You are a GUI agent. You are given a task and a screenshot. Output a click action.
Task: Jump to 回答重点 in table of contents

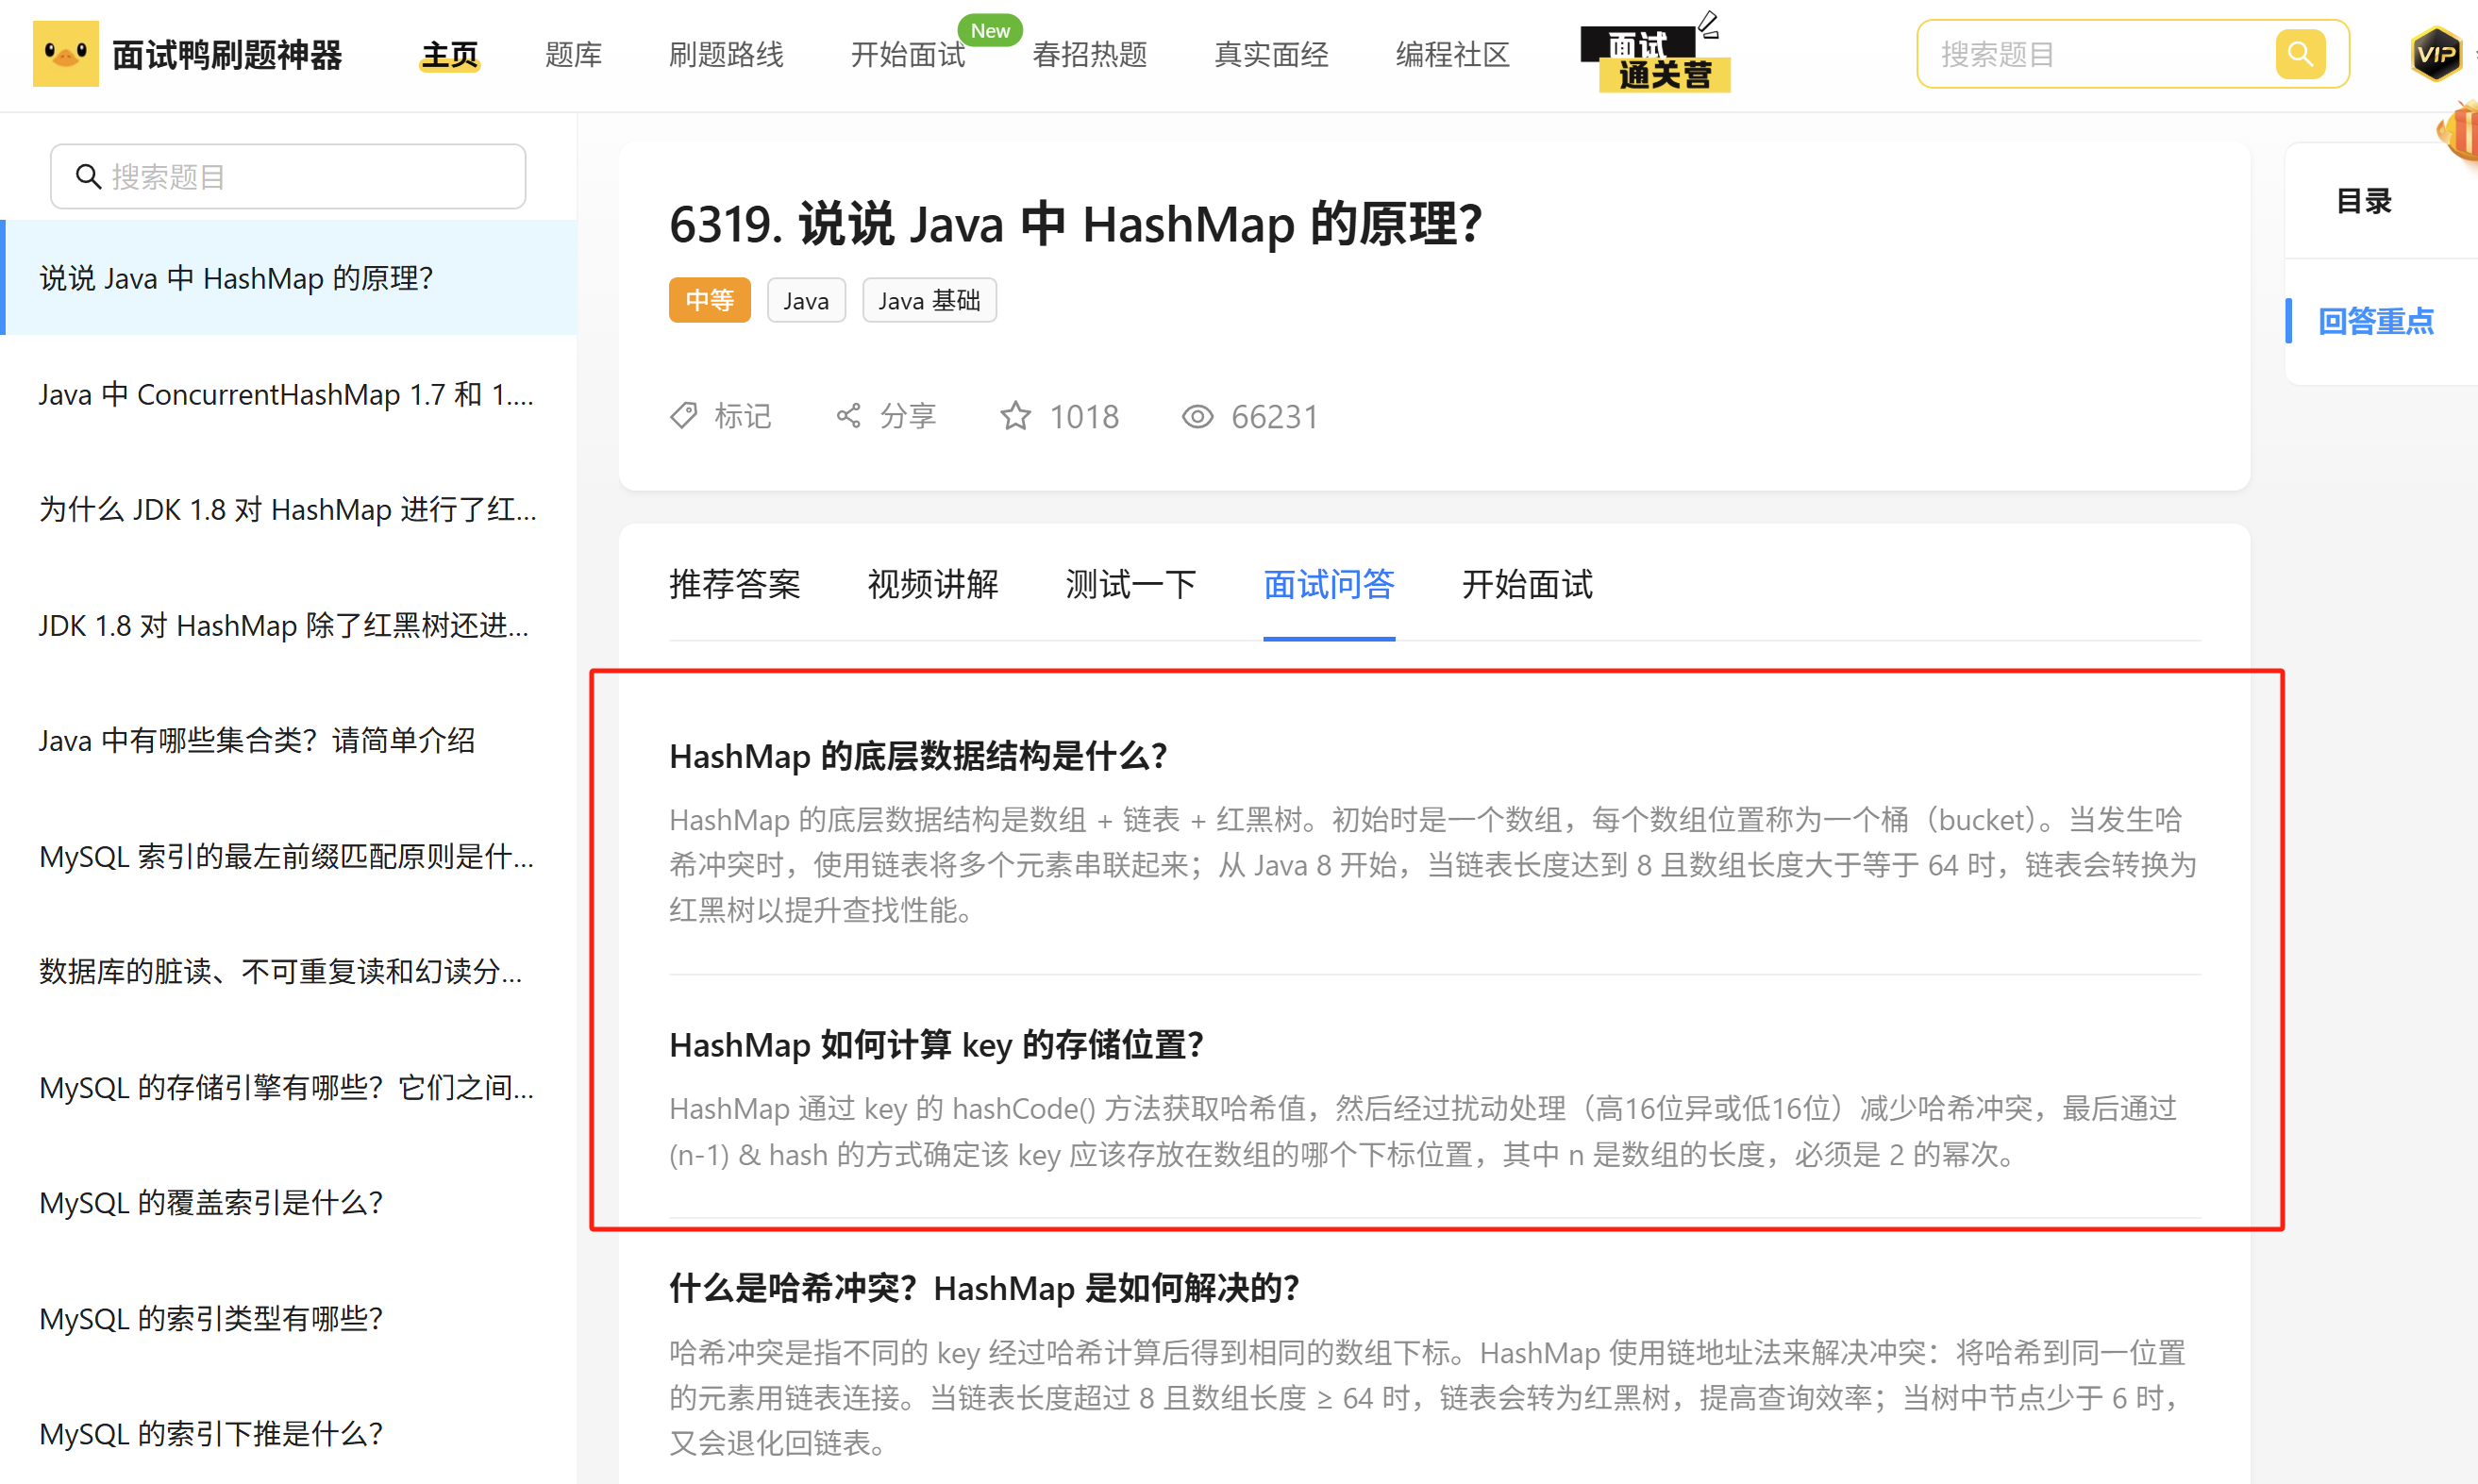[x=2376, y=321]
